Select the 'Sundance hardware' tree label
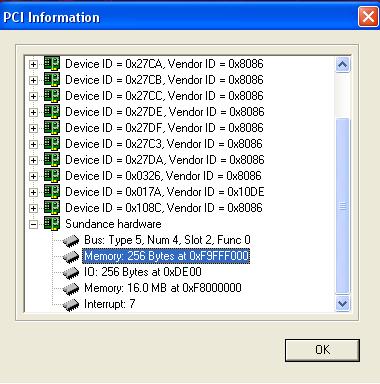The height and width of the screenshot is (384, 380). pos(113,224)
